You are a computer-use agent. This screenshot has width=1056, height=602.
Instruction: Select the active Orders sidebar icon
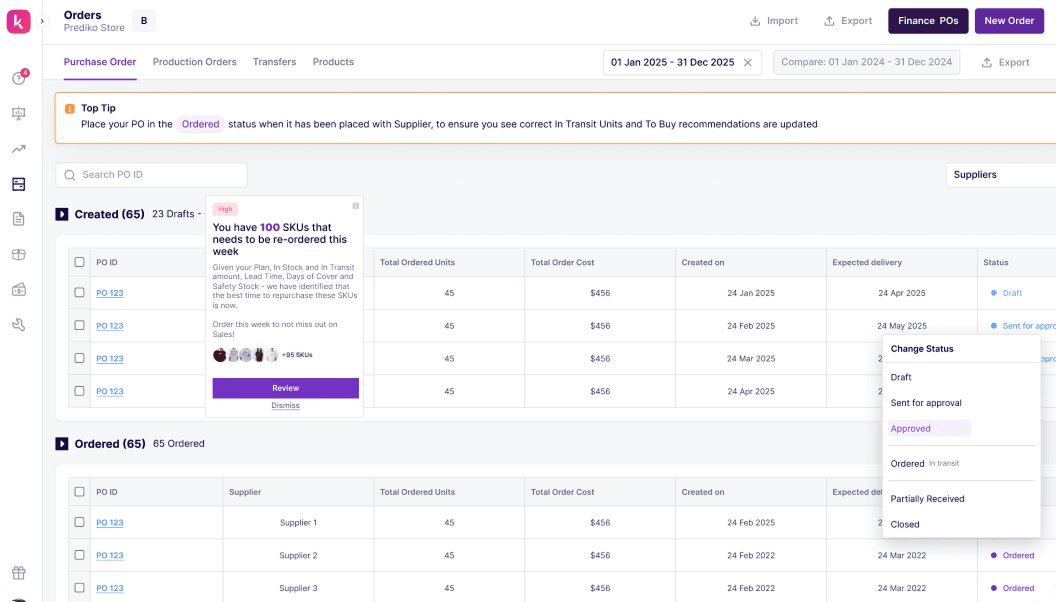(x=19, y=184)
